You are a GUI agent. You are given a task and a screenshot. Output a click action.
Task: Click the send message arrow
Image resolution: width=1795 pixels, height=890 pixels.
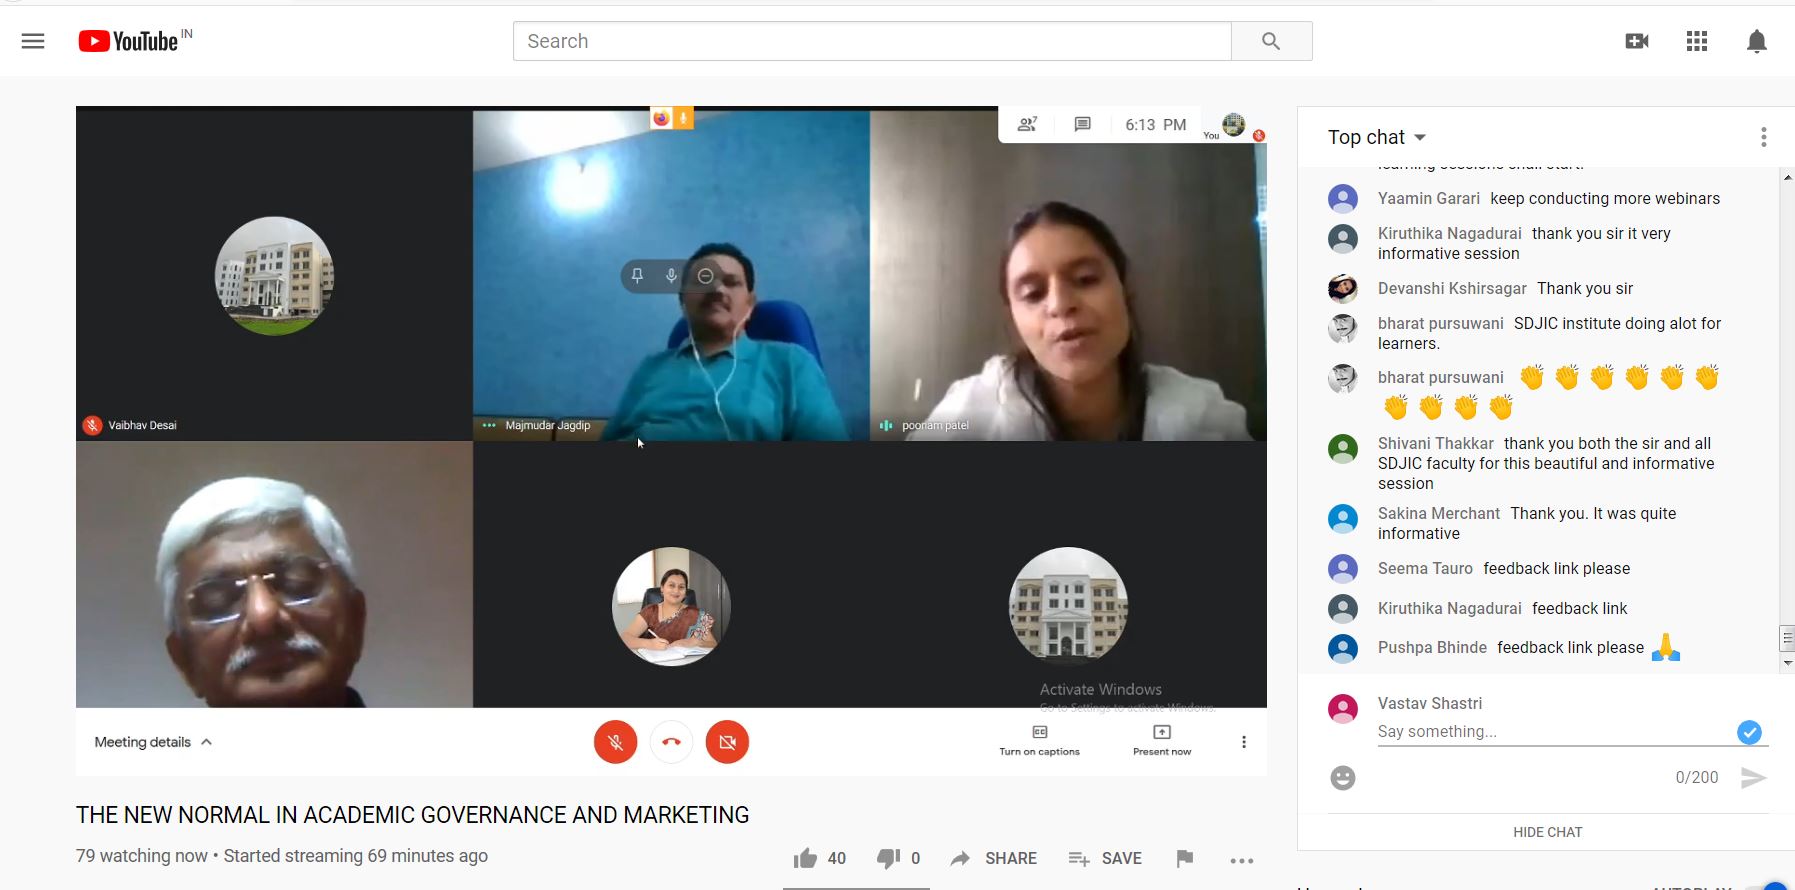tap(1753, 777)
